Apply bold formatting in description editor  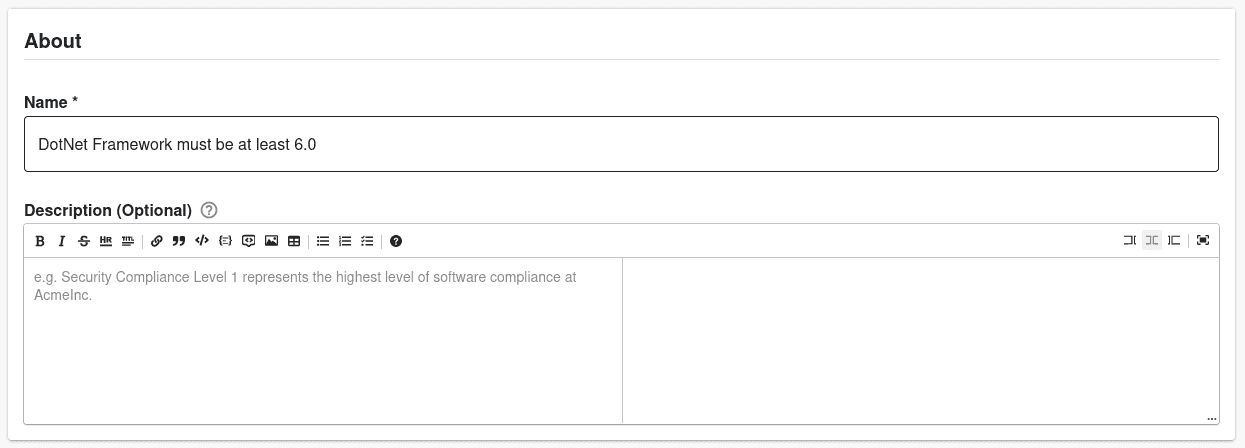[x=40, y=241]
